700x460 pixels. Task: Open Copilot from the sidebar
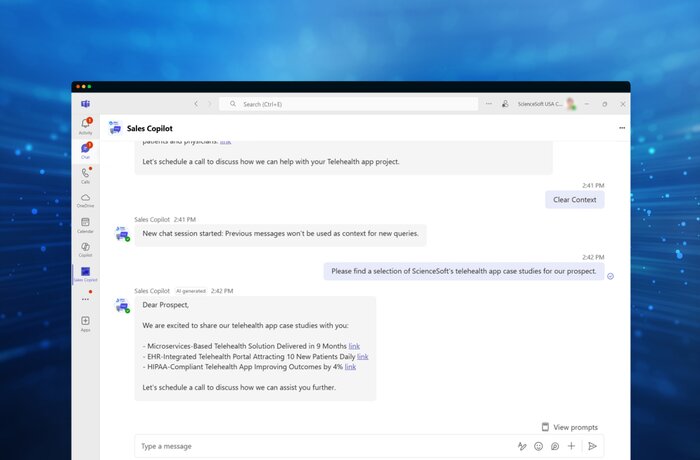[x=85, y=250]
